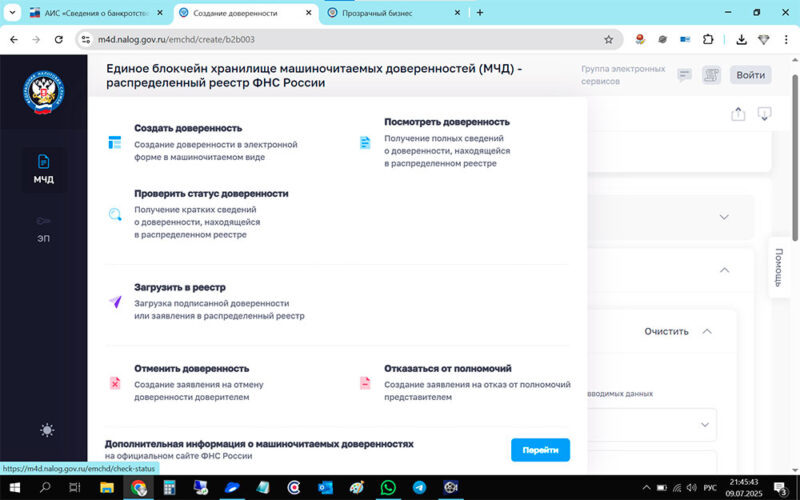
Task: Go back in browser history
Action: [14, 39]
